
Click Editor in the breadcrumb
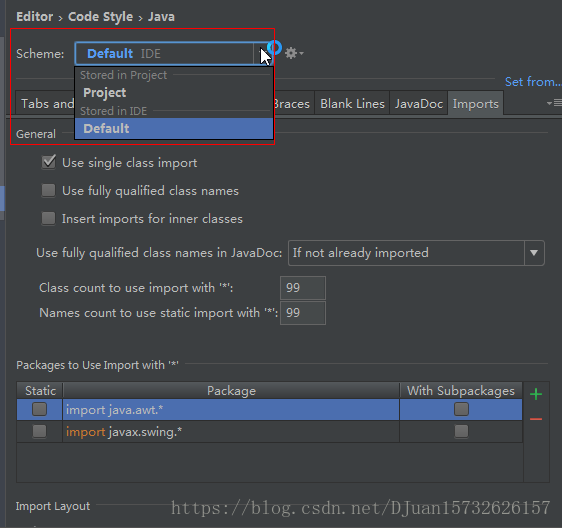pos(34,16)
